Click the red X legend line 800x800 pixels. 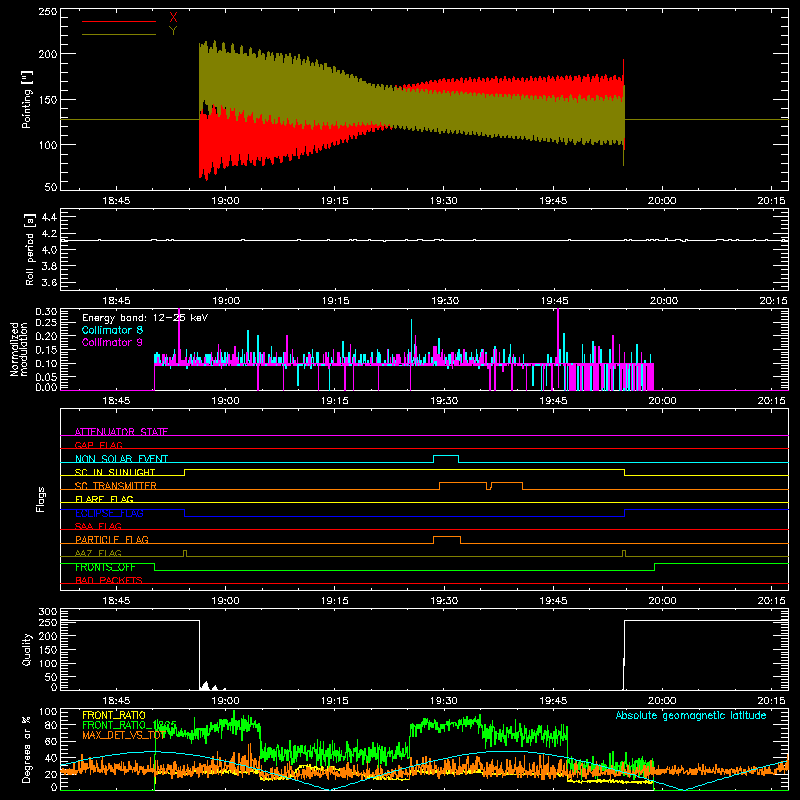point(119,21)
